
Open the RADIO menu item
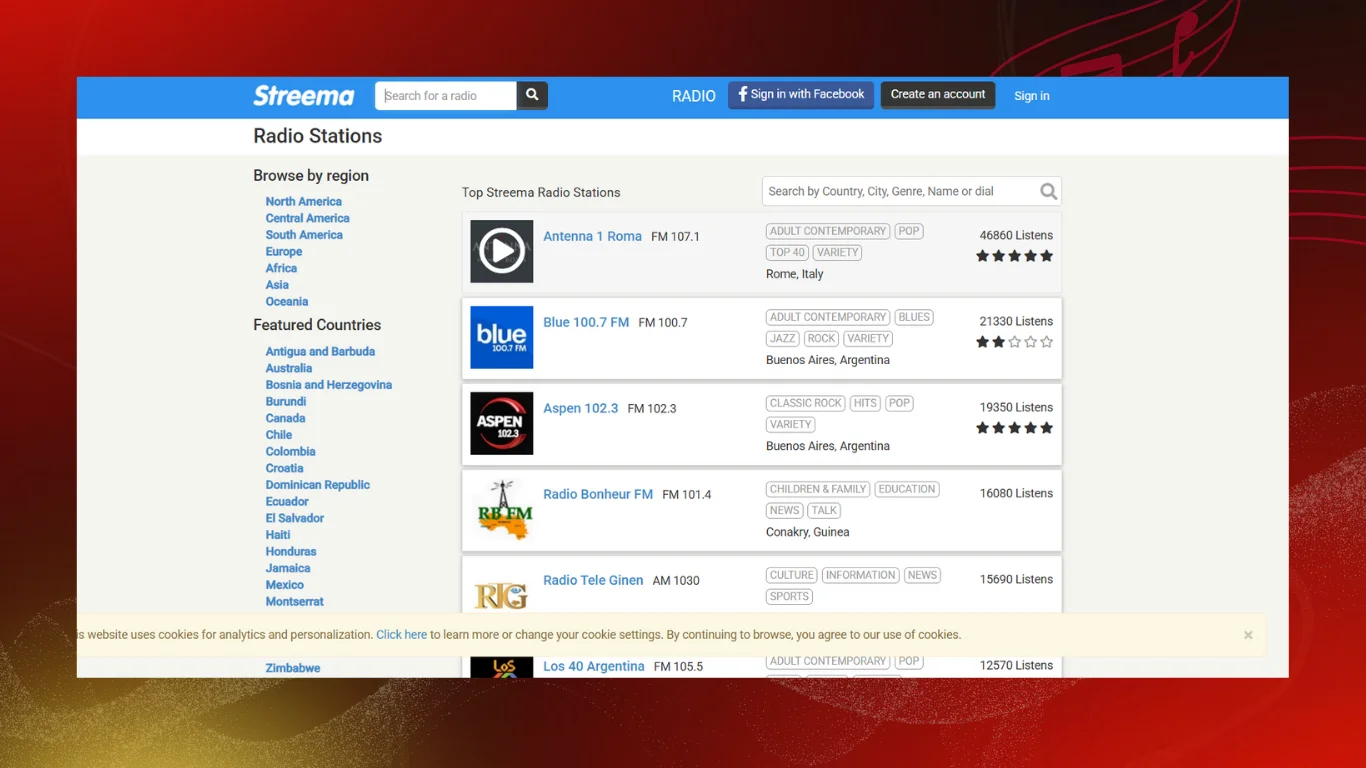pos(693,96)
